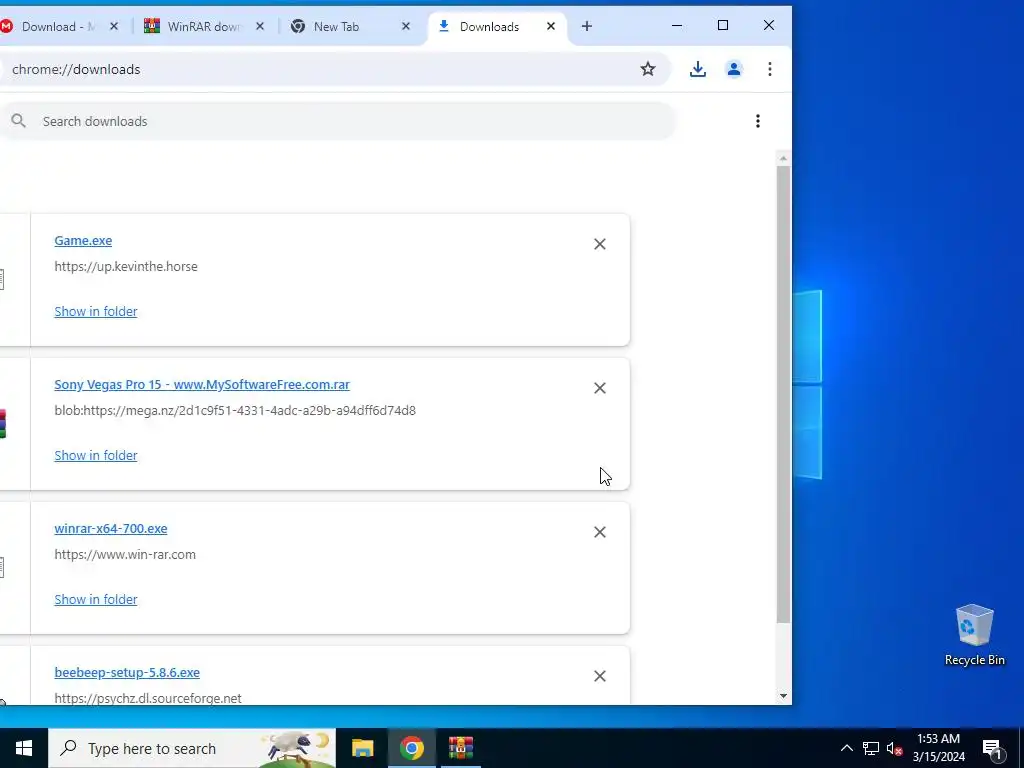Viewport: 1024px width, 768px height.
Task: Select the Downloads tab
Action: (496, 26)
